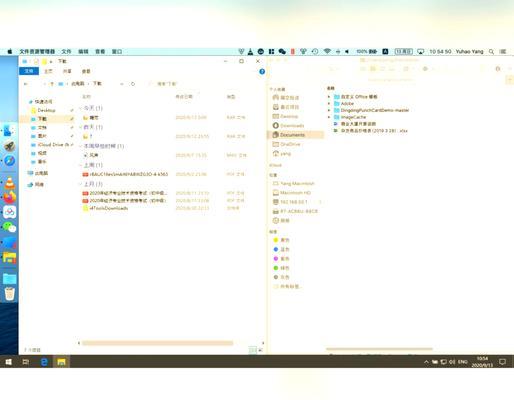
Task: Click the blue help icon in Explorer
Action: click(x=262, y=71)
